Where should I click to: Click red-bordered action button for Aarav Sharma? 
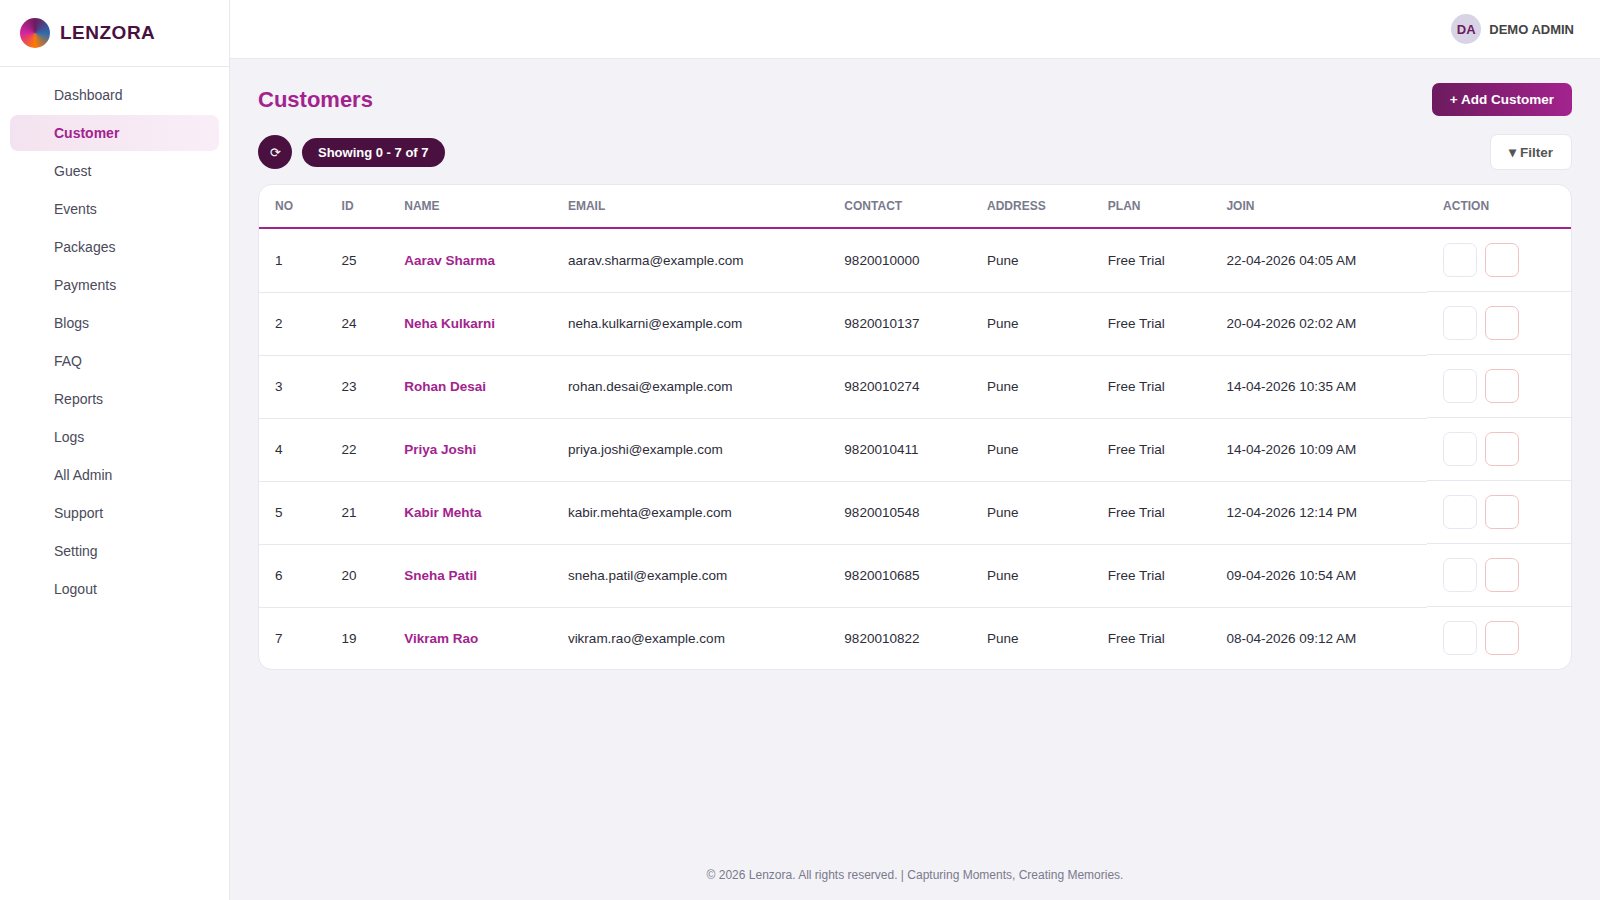1502,260
